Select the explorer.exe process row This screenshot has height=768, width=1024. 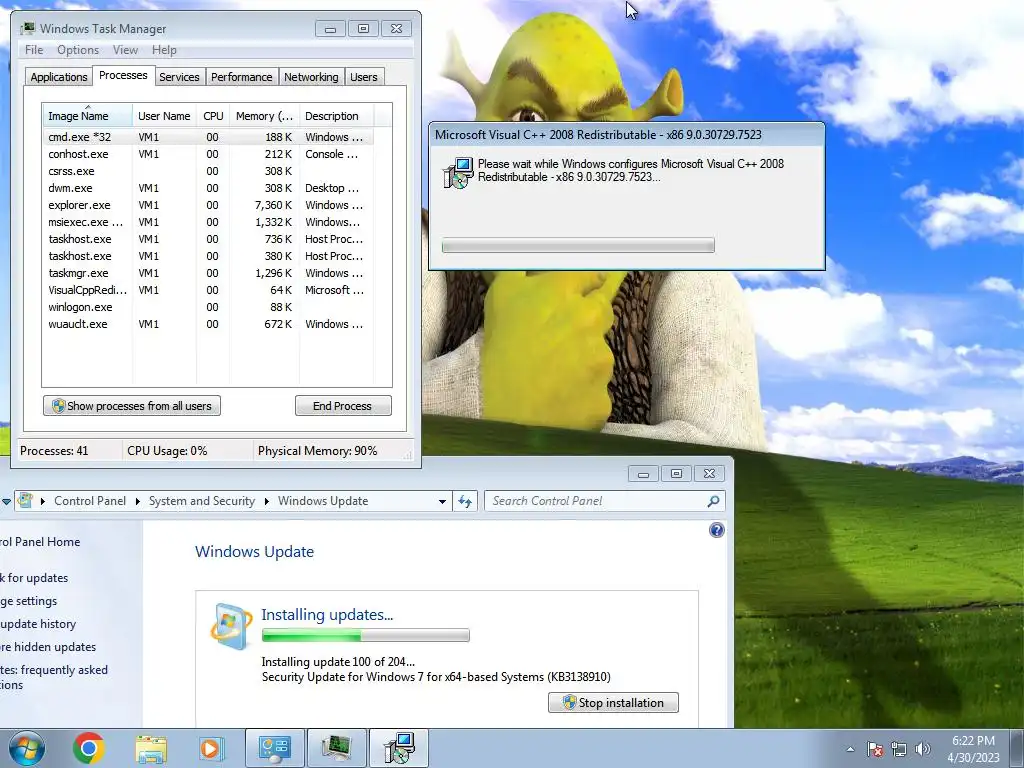[208, 205]
